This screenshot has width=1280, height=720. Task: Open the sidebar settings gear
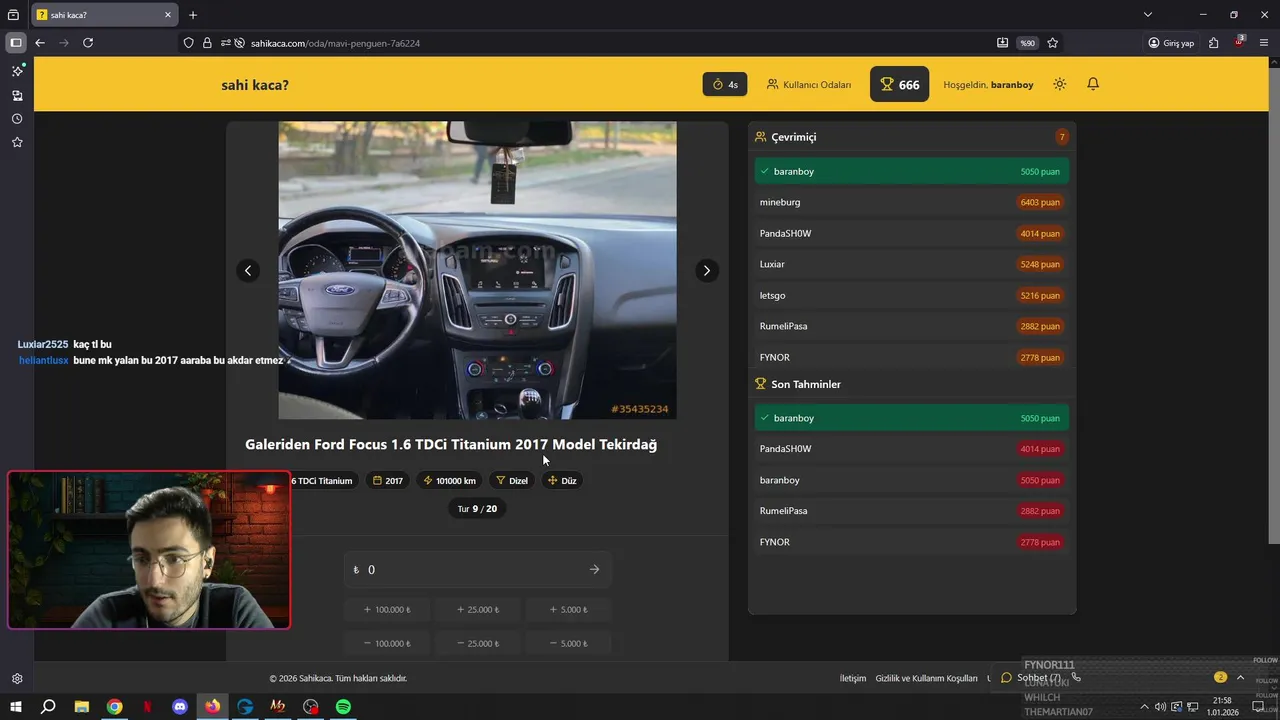(17, 678)
